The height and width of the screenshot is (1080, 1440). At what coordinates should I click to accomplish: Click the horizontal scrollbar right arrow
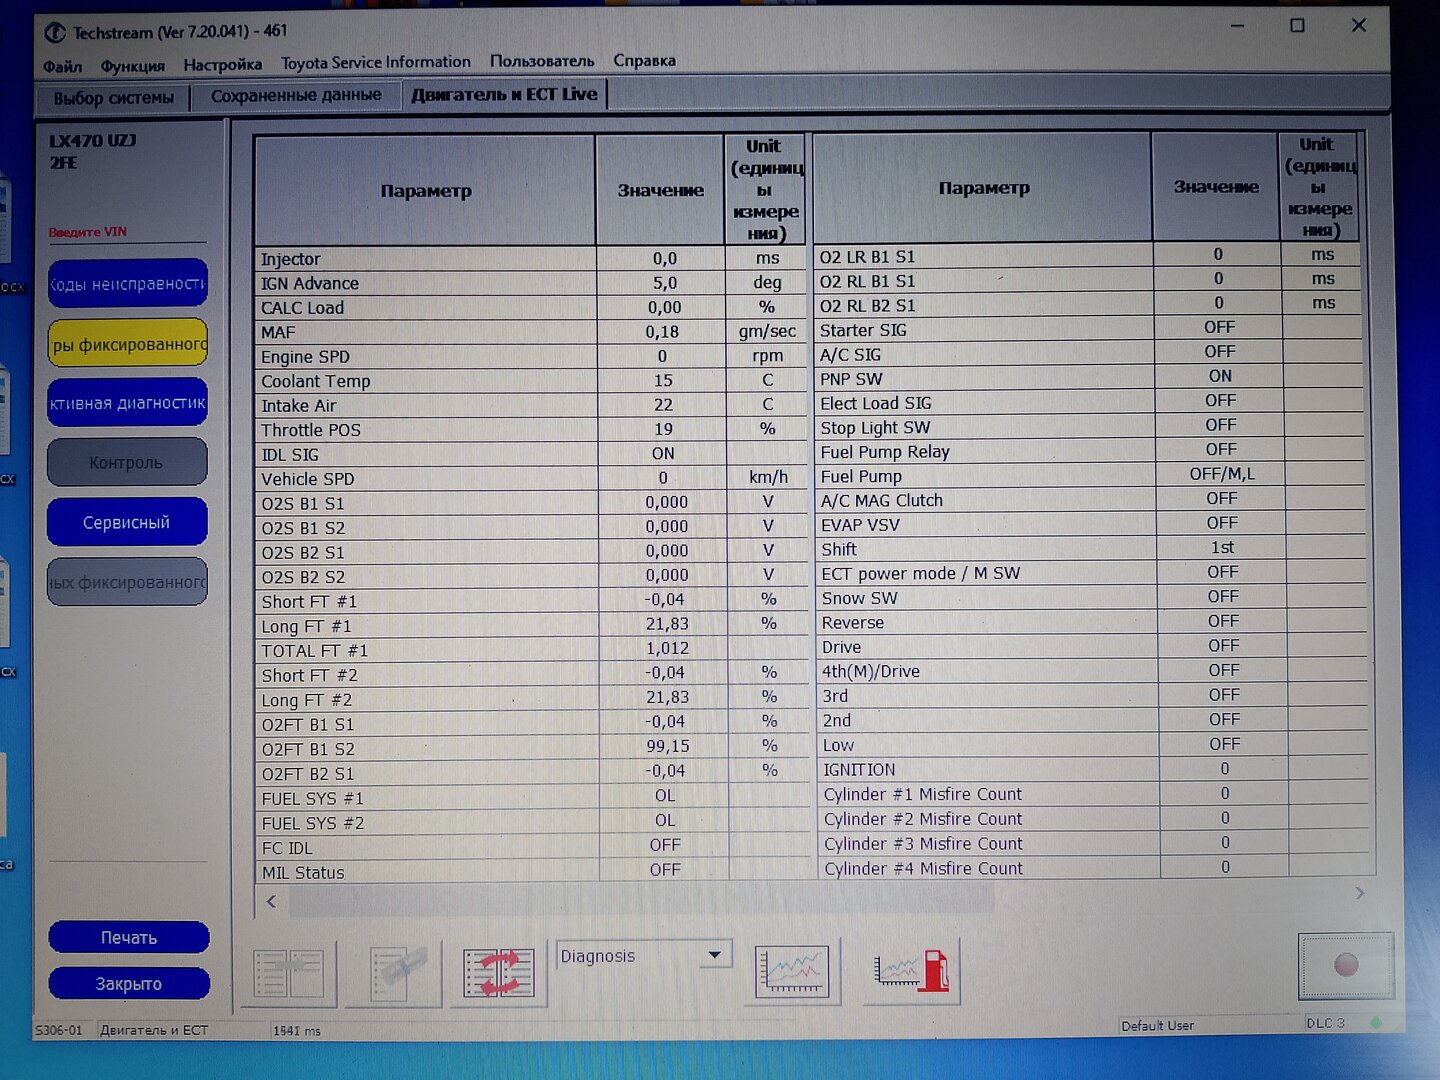1360,893
